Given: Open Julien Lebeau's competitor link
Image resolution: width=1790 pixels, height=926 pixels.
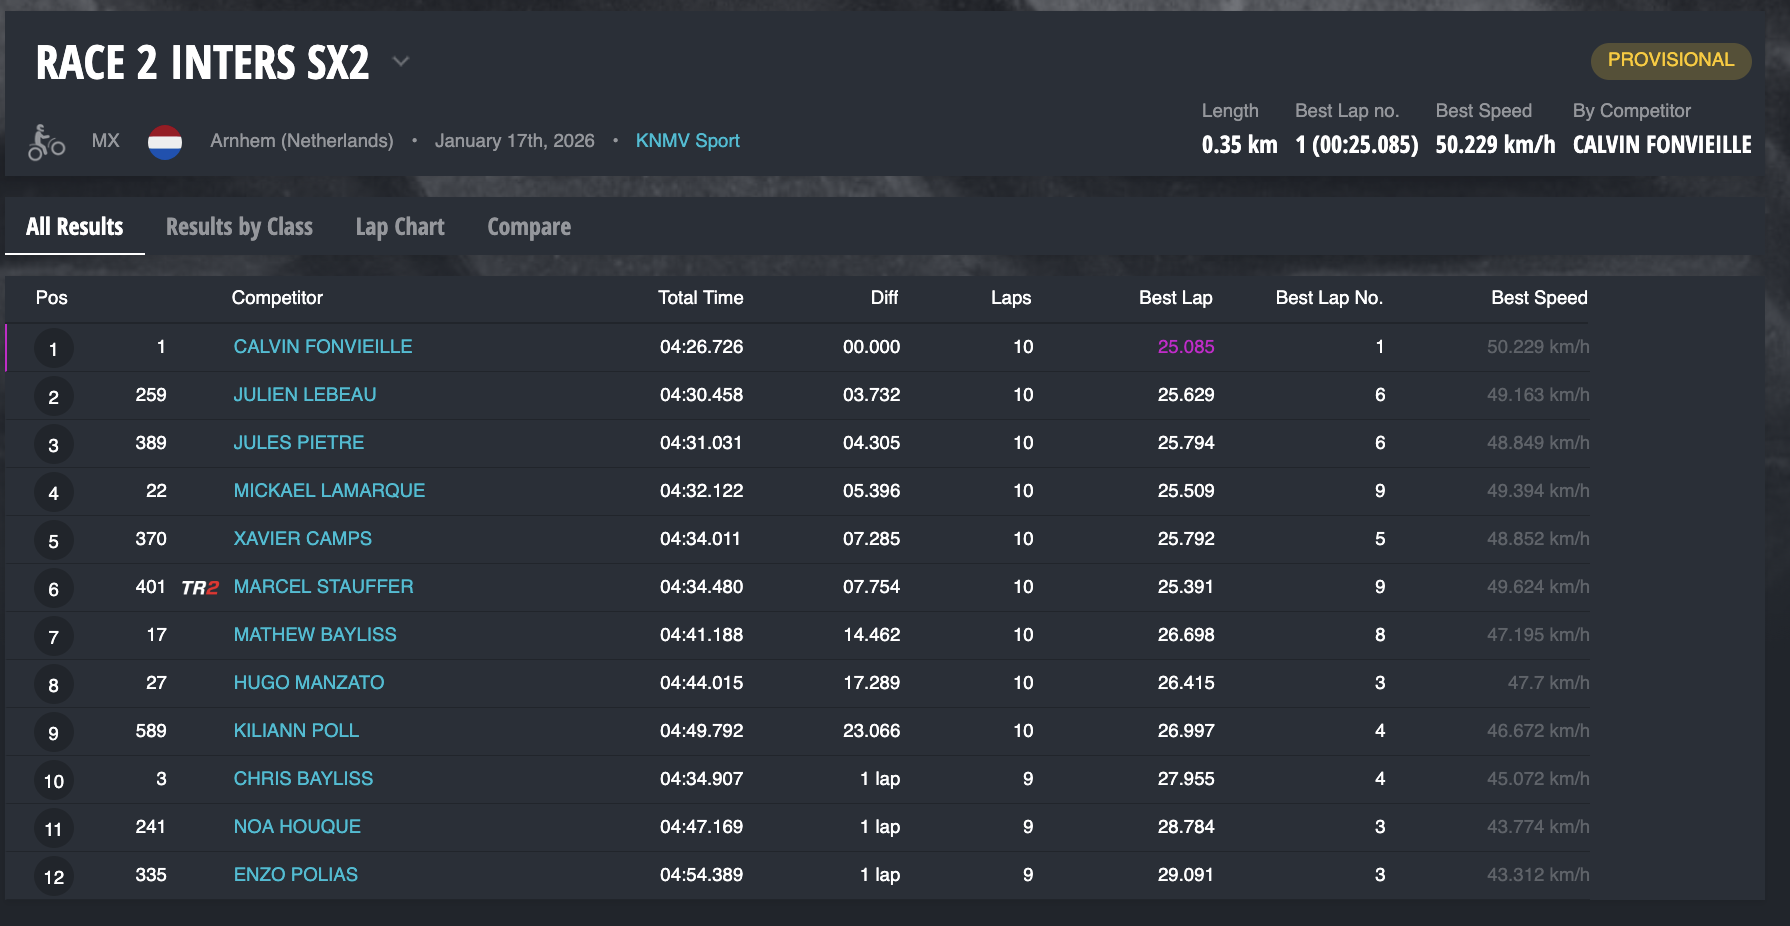Looking at the screenshot, I should pyautogui.click(x=304, y=395).
